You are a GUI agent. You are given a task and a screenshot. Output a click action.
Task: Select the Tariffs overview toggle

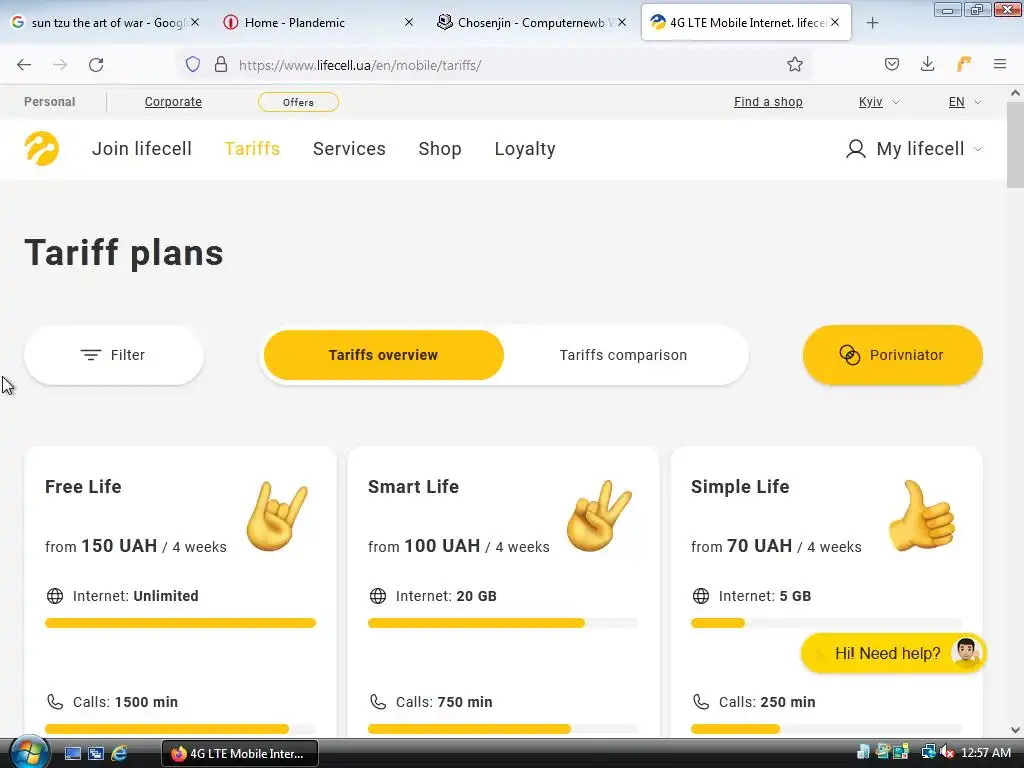(383, 355)
